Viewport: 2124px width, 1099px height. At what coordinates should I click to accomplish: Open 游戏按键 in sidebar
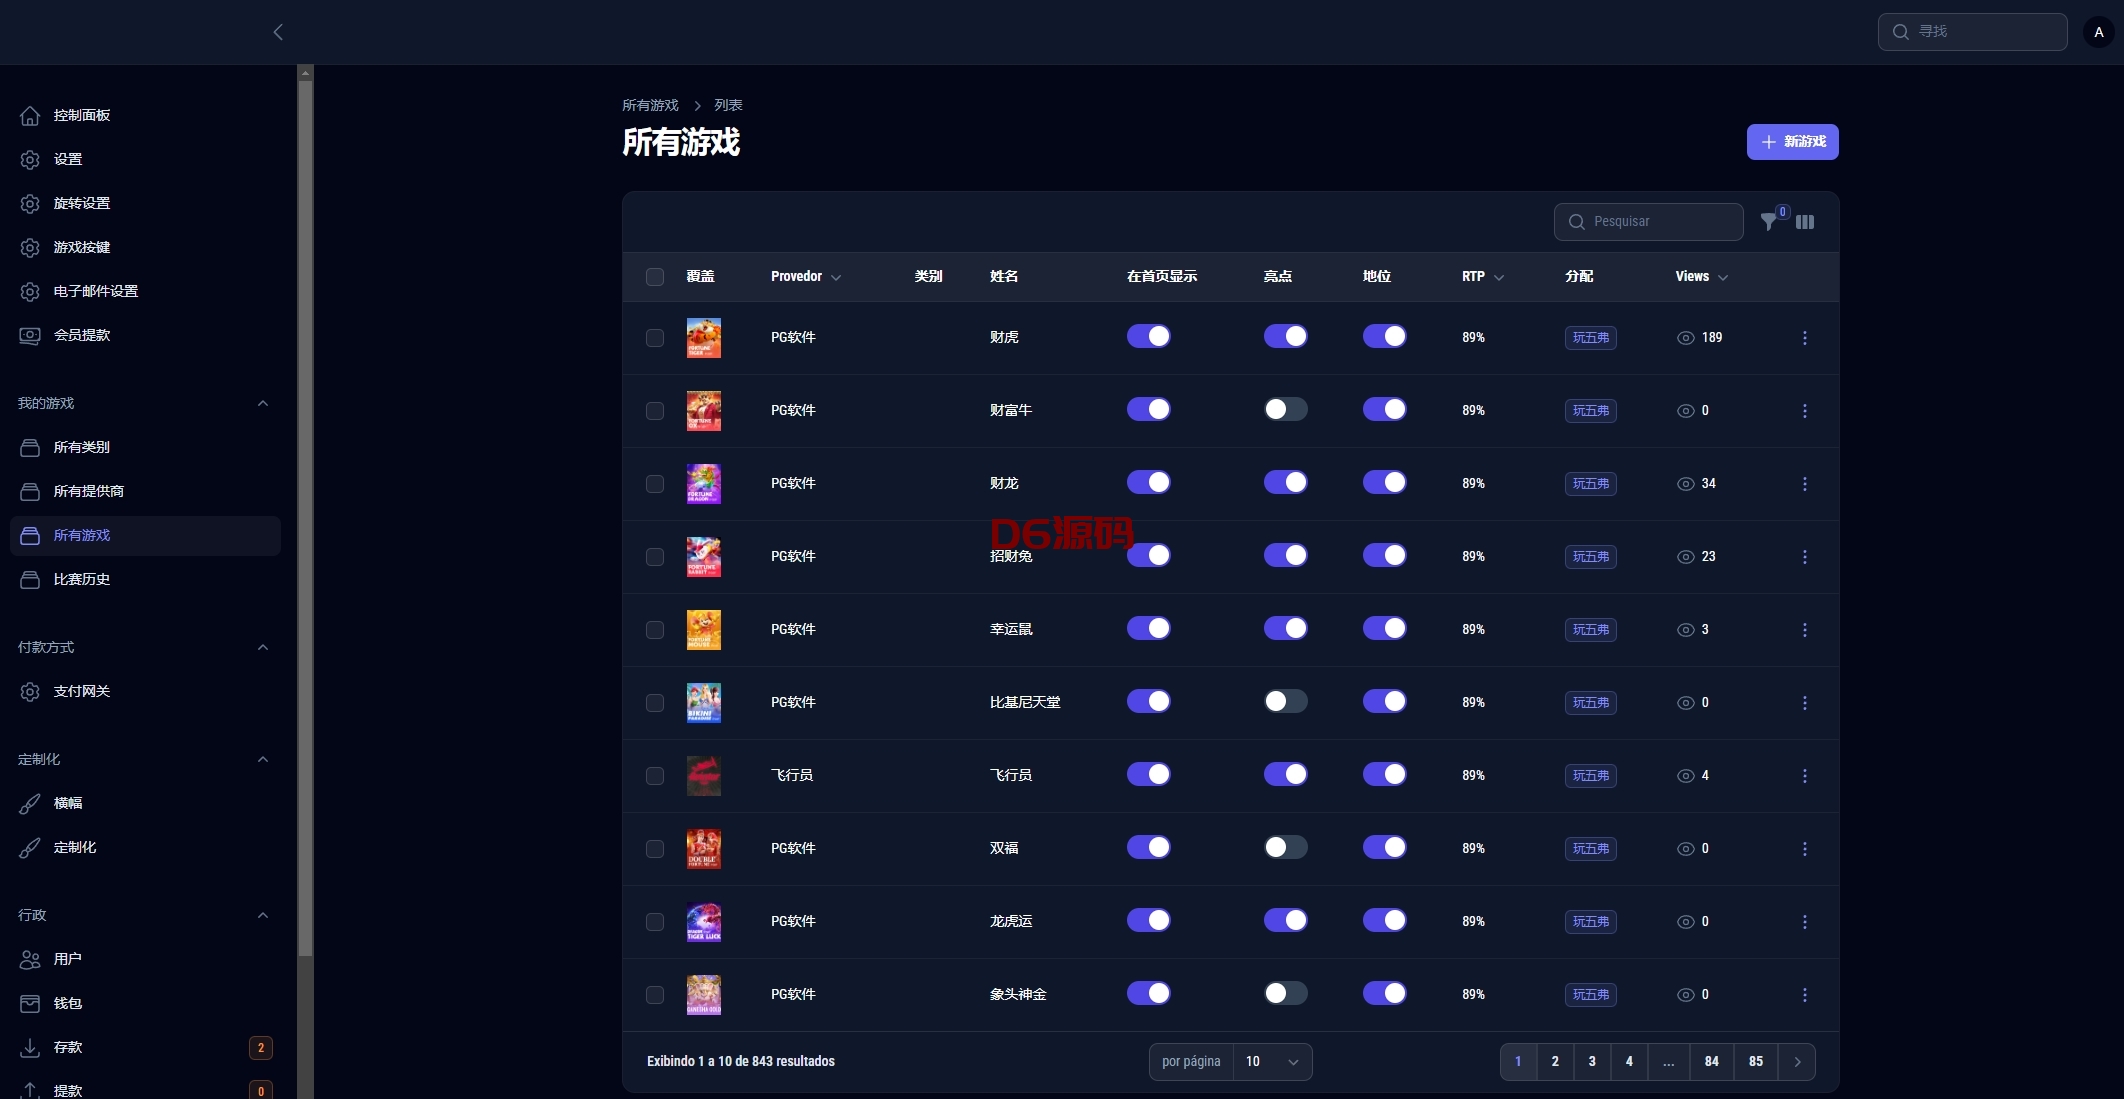[145, 248]
